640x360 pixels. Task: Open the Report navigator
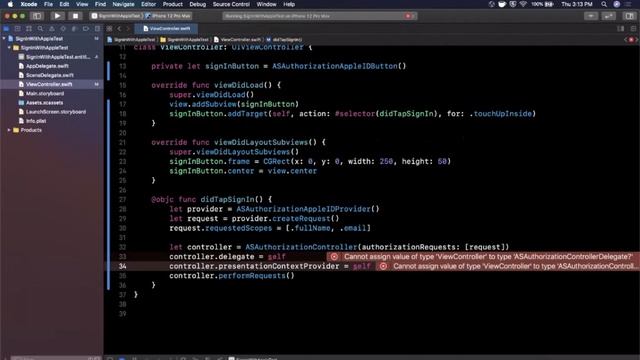point(97,29)
